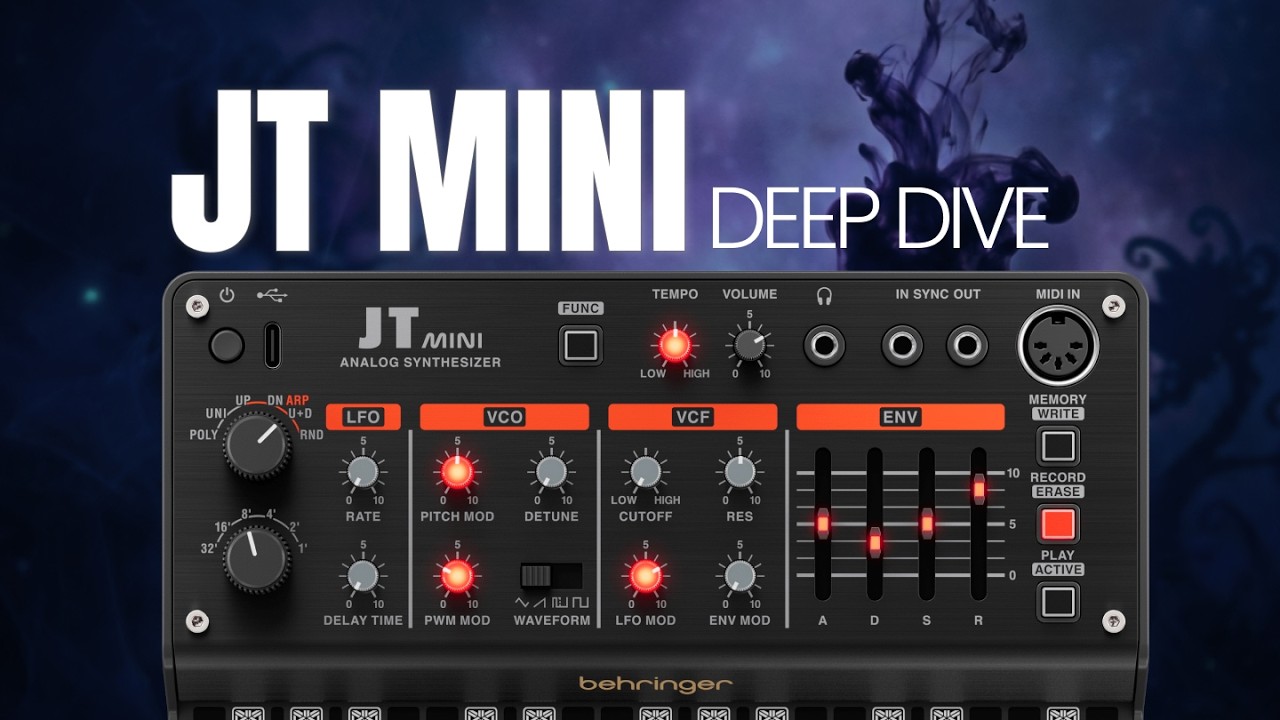Viewport: 1280px width, 720px height.
Task: Click the MIDI IN DIN connector
Action: [x=1058, y=346]
